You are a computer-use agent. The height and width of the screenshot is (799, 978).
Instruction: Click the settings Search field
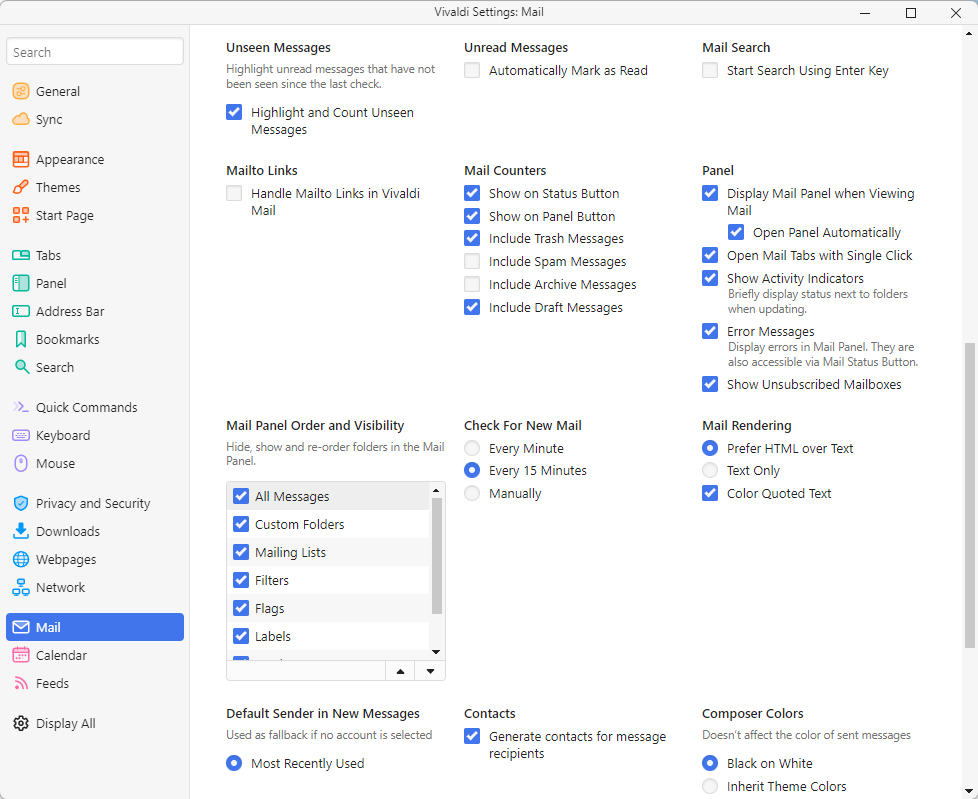95,52
